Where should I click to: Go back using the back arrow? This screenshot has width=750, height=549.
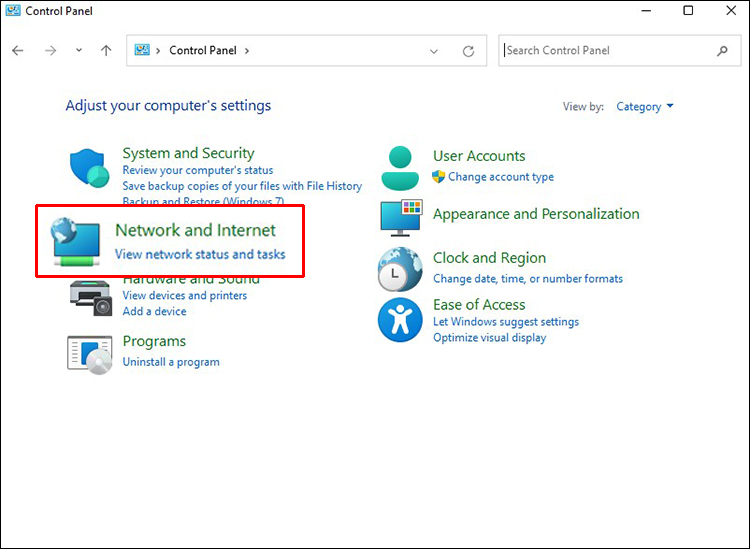click(18, 50)
